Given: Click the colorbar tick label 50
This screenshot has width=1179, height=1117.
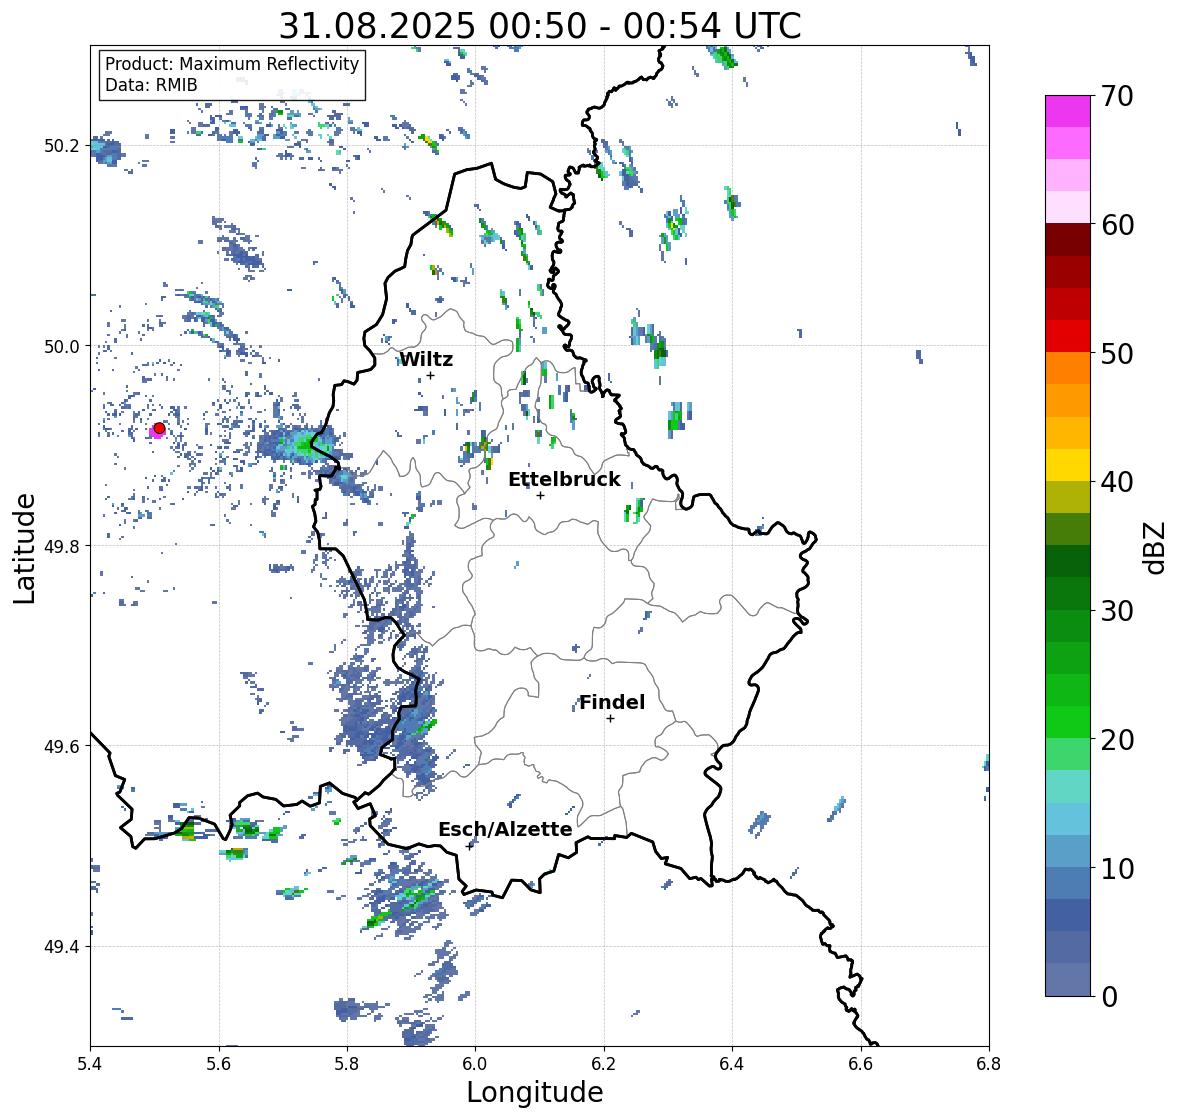Looking at the screenshot, I should click(1117, 353).
